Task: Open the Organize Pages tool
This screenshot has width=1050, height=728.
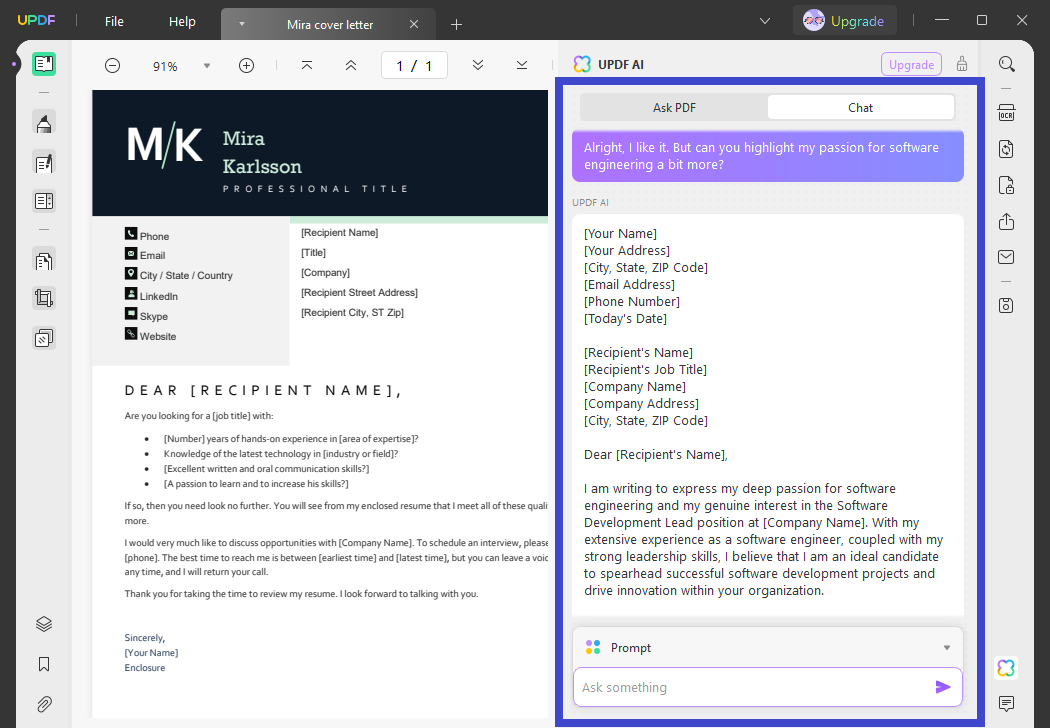Action: (x=43, y=260)
